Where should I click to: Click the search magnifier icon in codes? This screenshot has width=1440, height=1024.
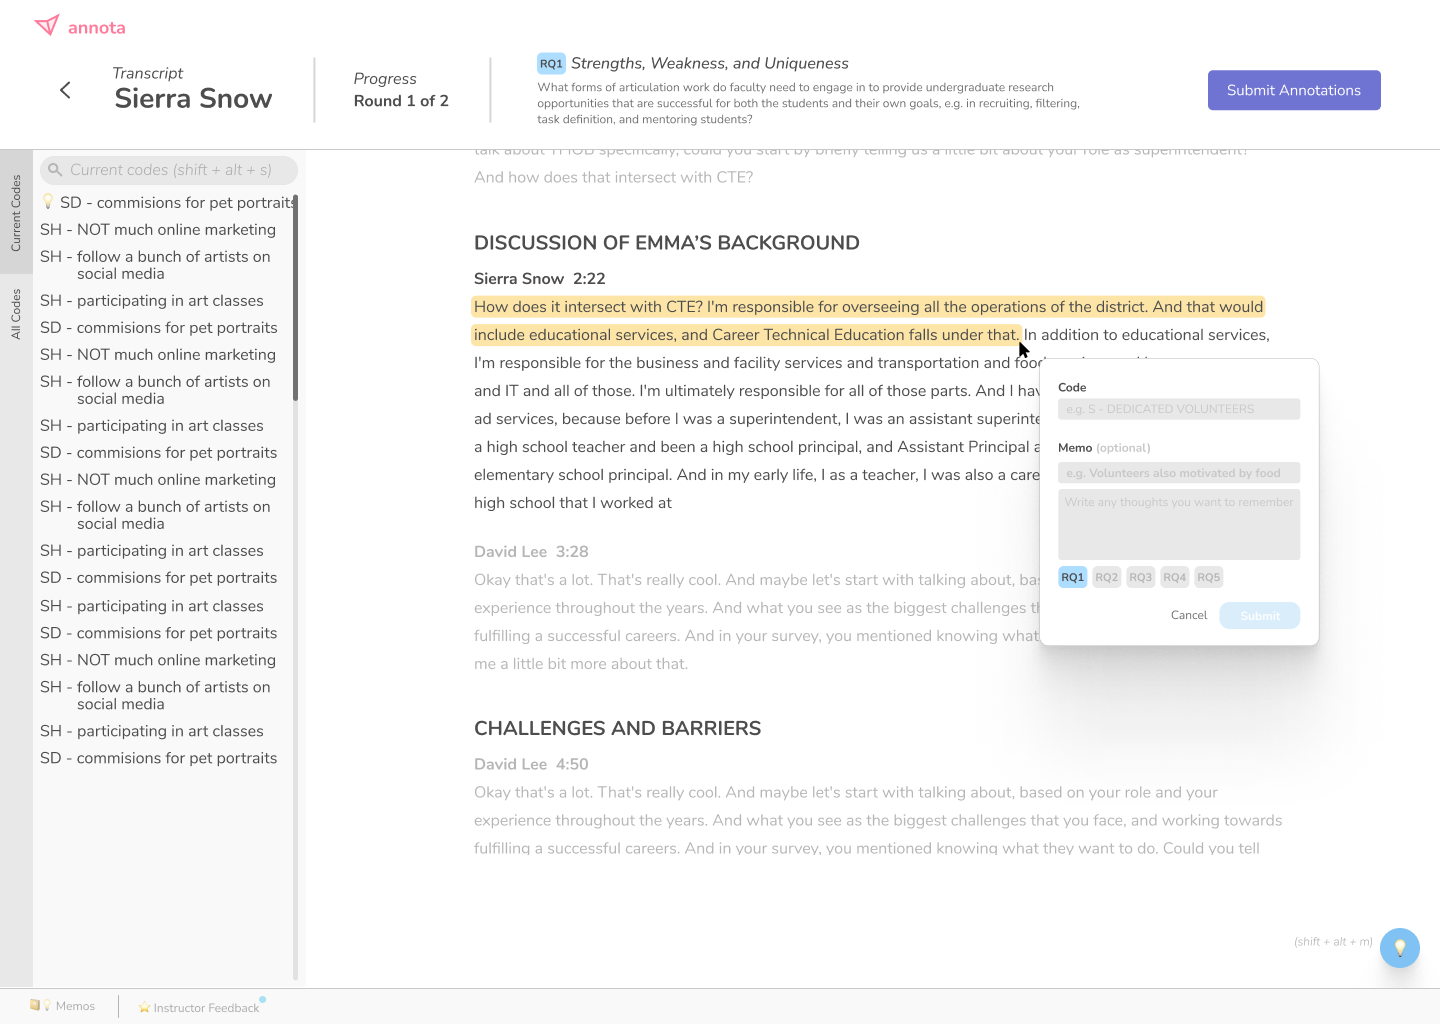coord(56,170)
